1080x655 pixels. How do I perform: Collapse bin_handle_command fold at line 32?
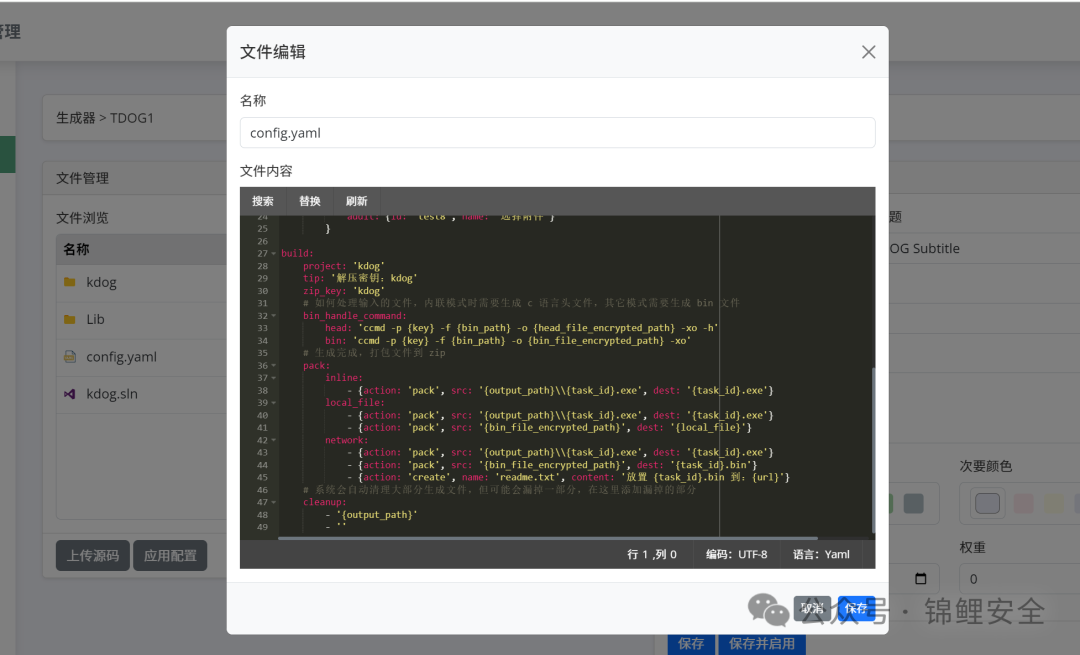click(x=273, y=316)
